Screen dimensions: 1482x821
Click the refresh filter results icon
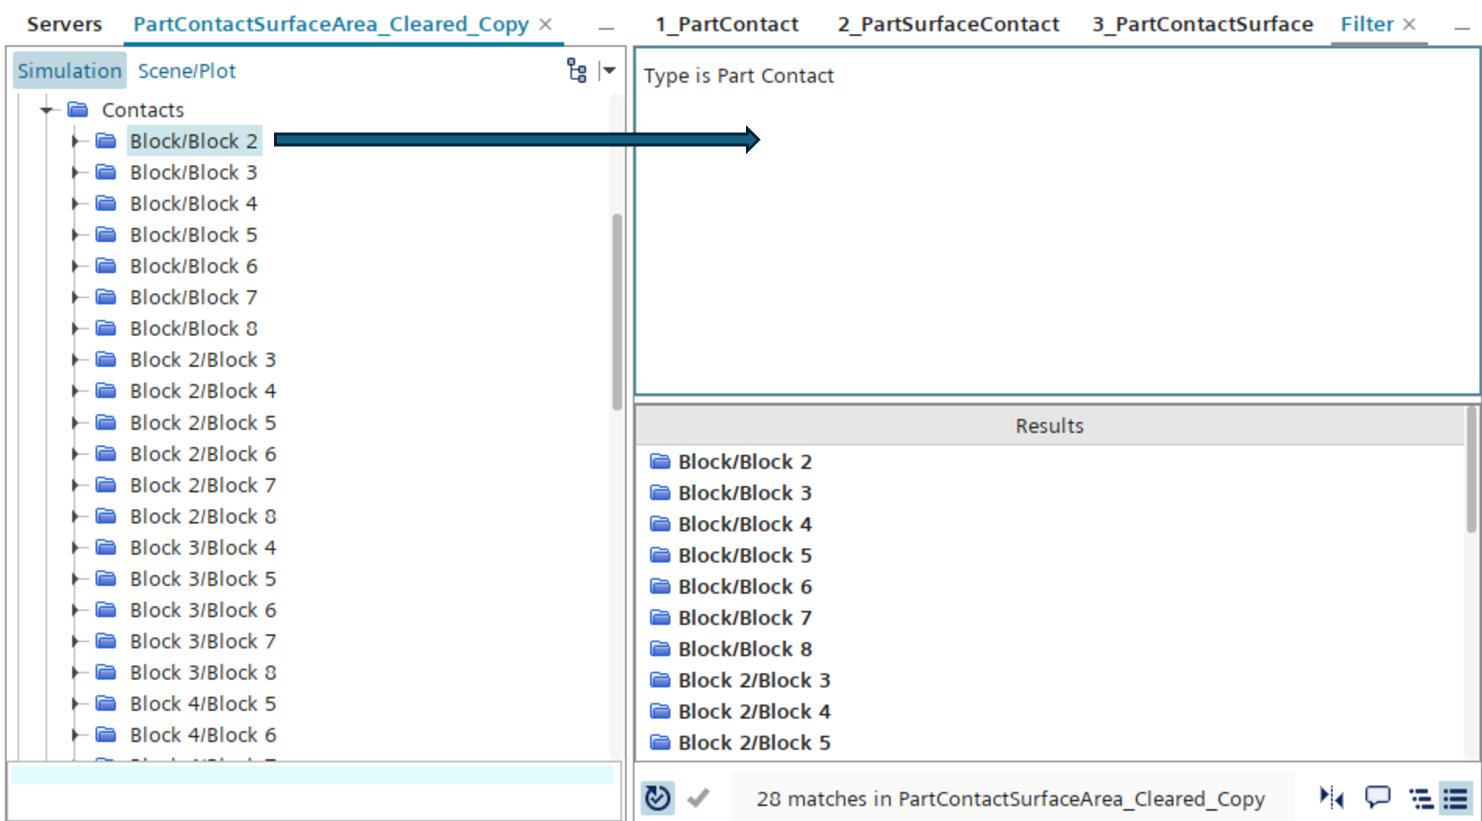point(657,798)
